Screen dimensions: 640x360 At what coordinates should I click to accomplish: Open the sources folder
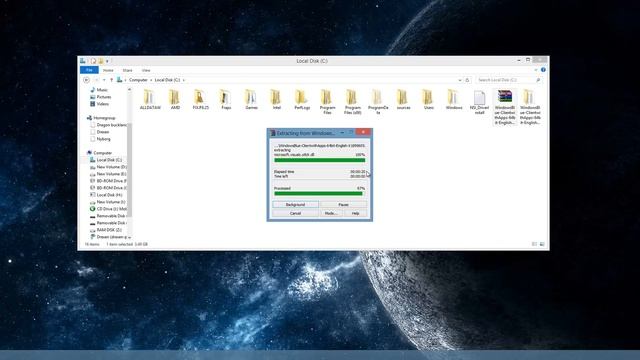[403, 100]
